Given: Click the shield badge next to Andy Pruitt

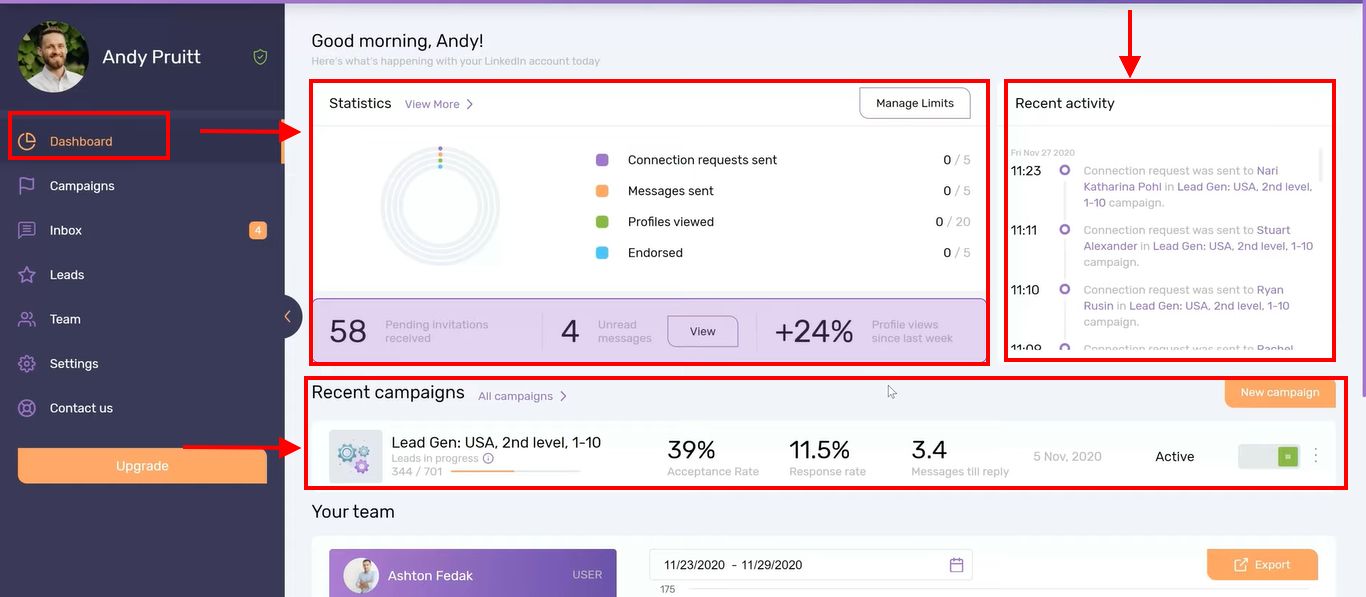Looking at the screenshot, I should coord(259,57).
